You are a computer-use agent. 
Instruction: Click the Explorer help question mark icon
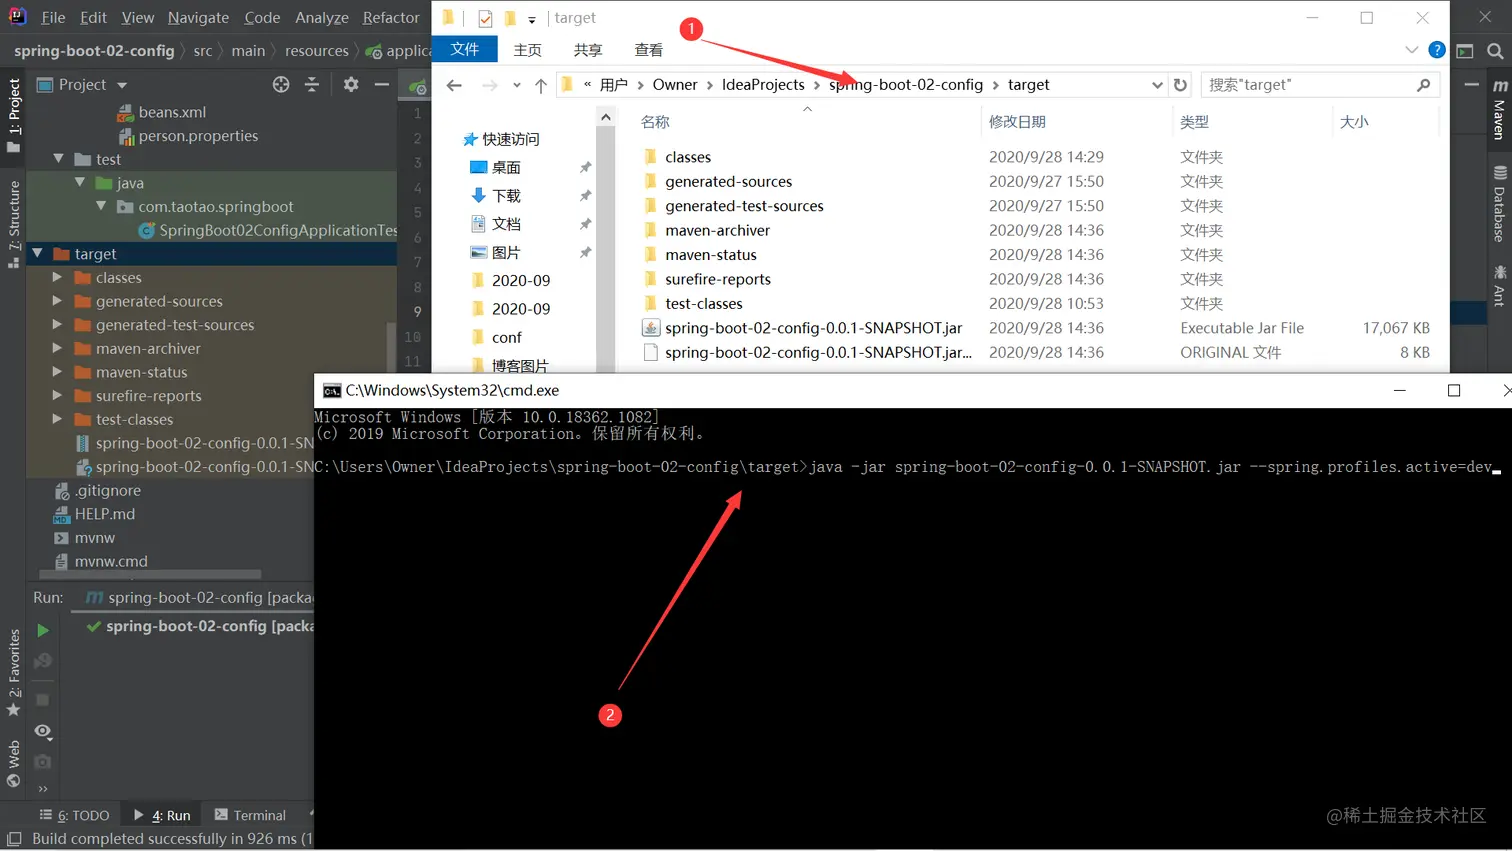click(1437, 50)
